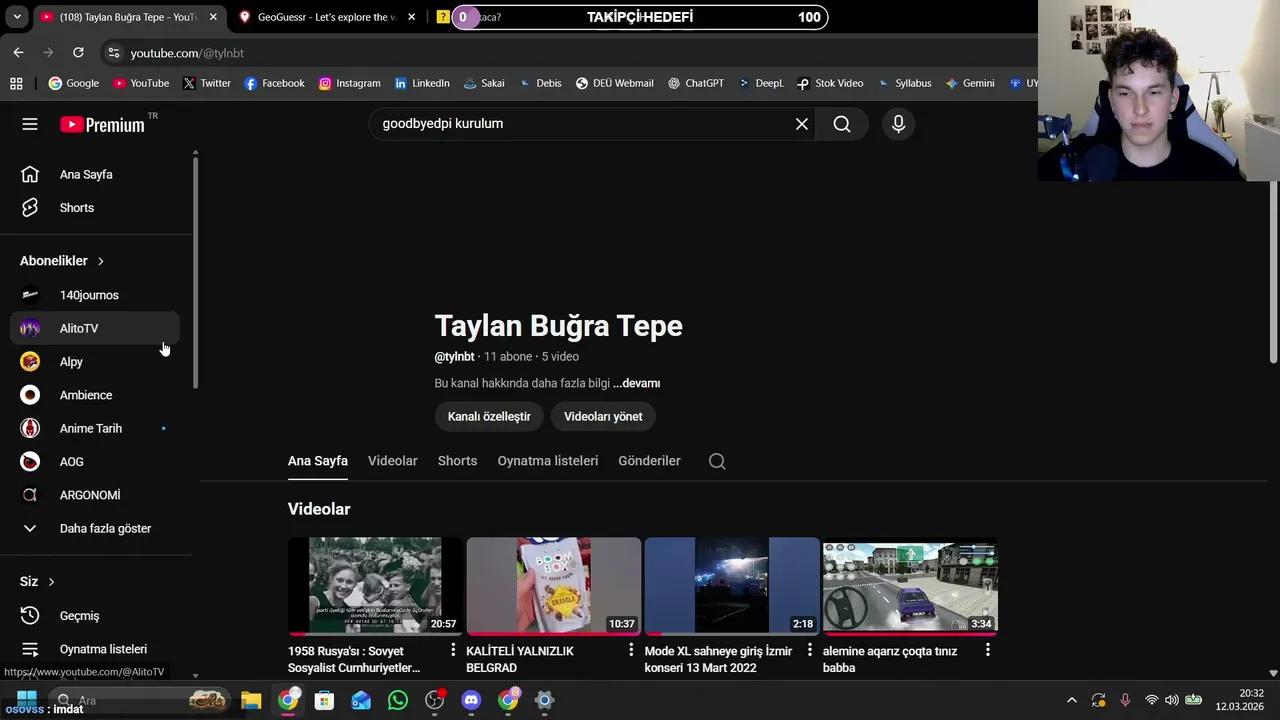Open Microsoft Store from the taskbar
Viewport: 1280px width, 720px height.
[x=324, y=700]
